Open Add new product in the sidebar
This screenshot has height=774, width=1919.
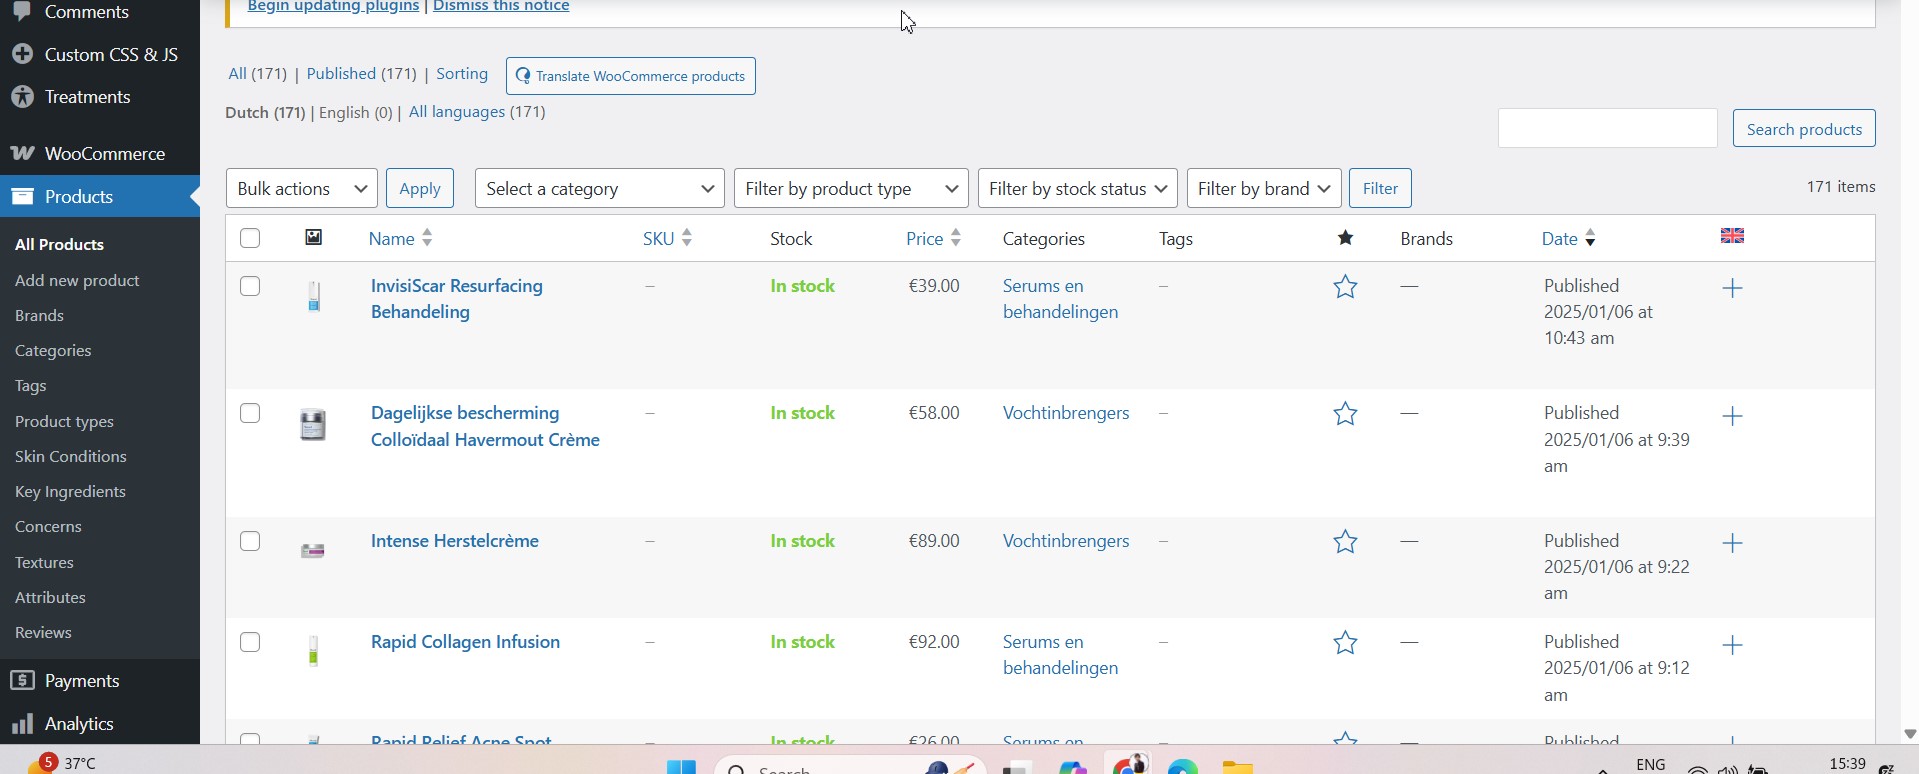coord(77,280)
